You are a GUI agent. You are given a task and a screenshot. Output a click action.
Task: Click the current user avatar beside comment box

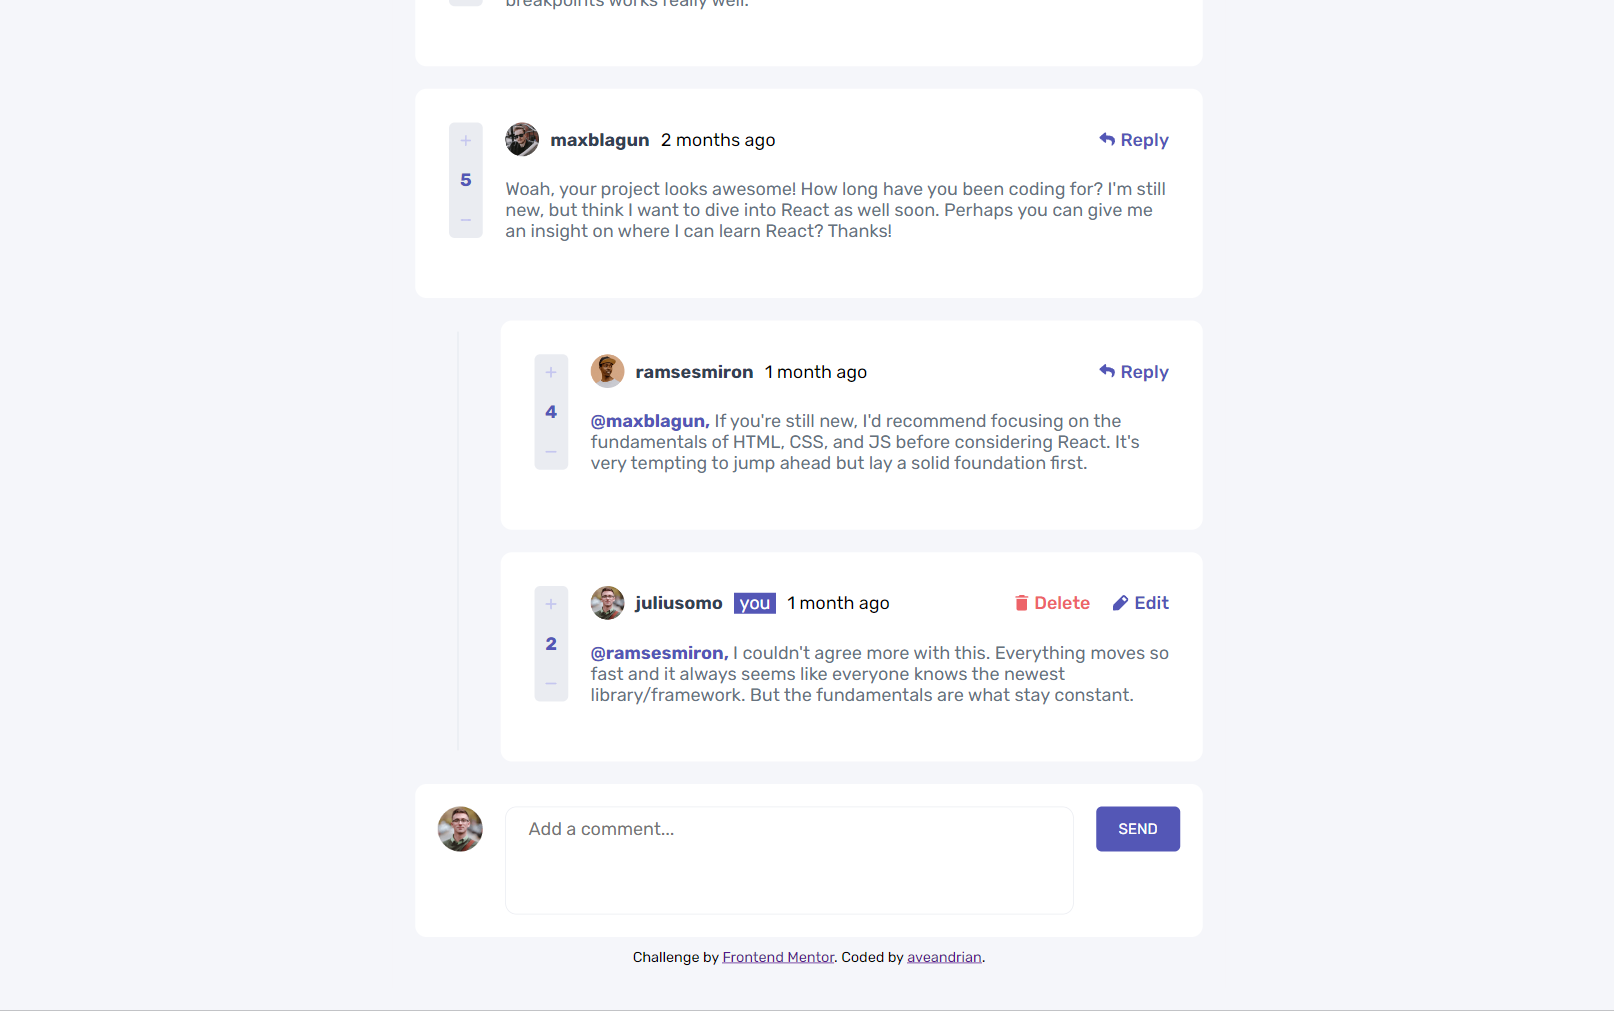(x=460, y=829)
